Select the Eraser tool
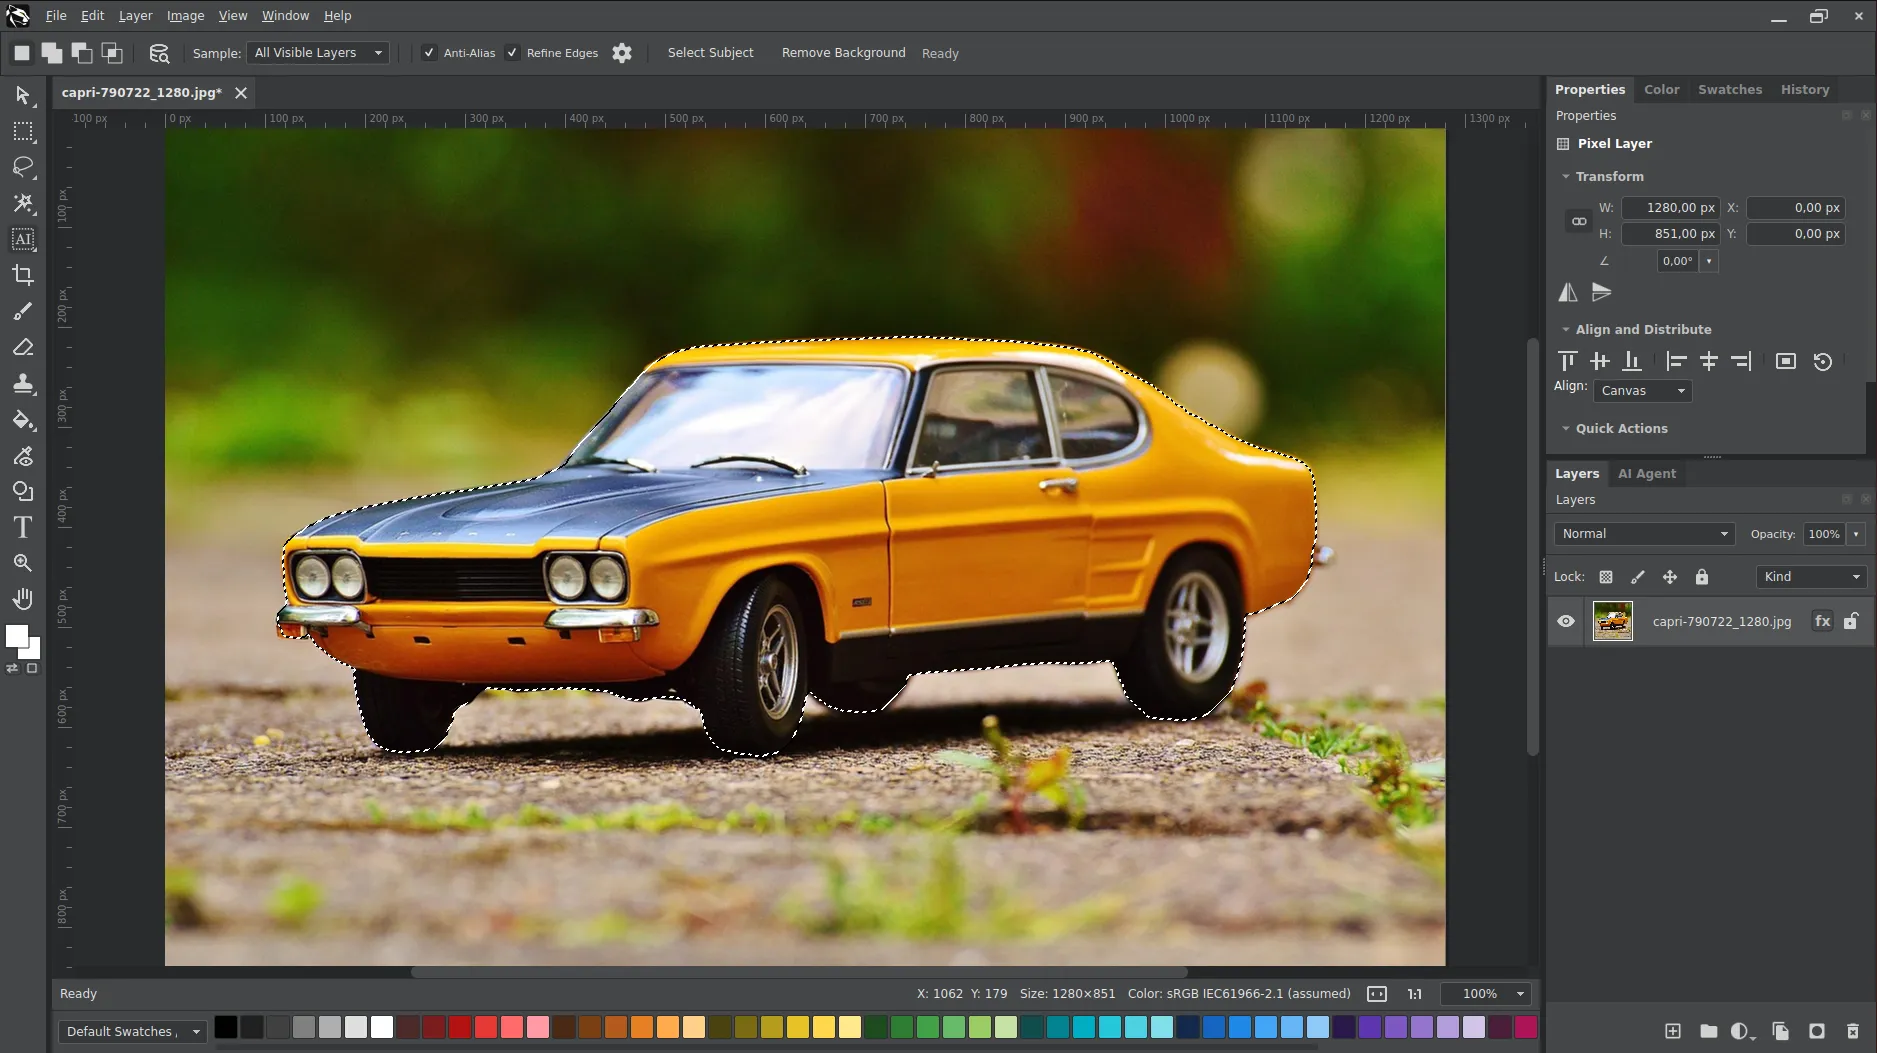 coord(23,347)
